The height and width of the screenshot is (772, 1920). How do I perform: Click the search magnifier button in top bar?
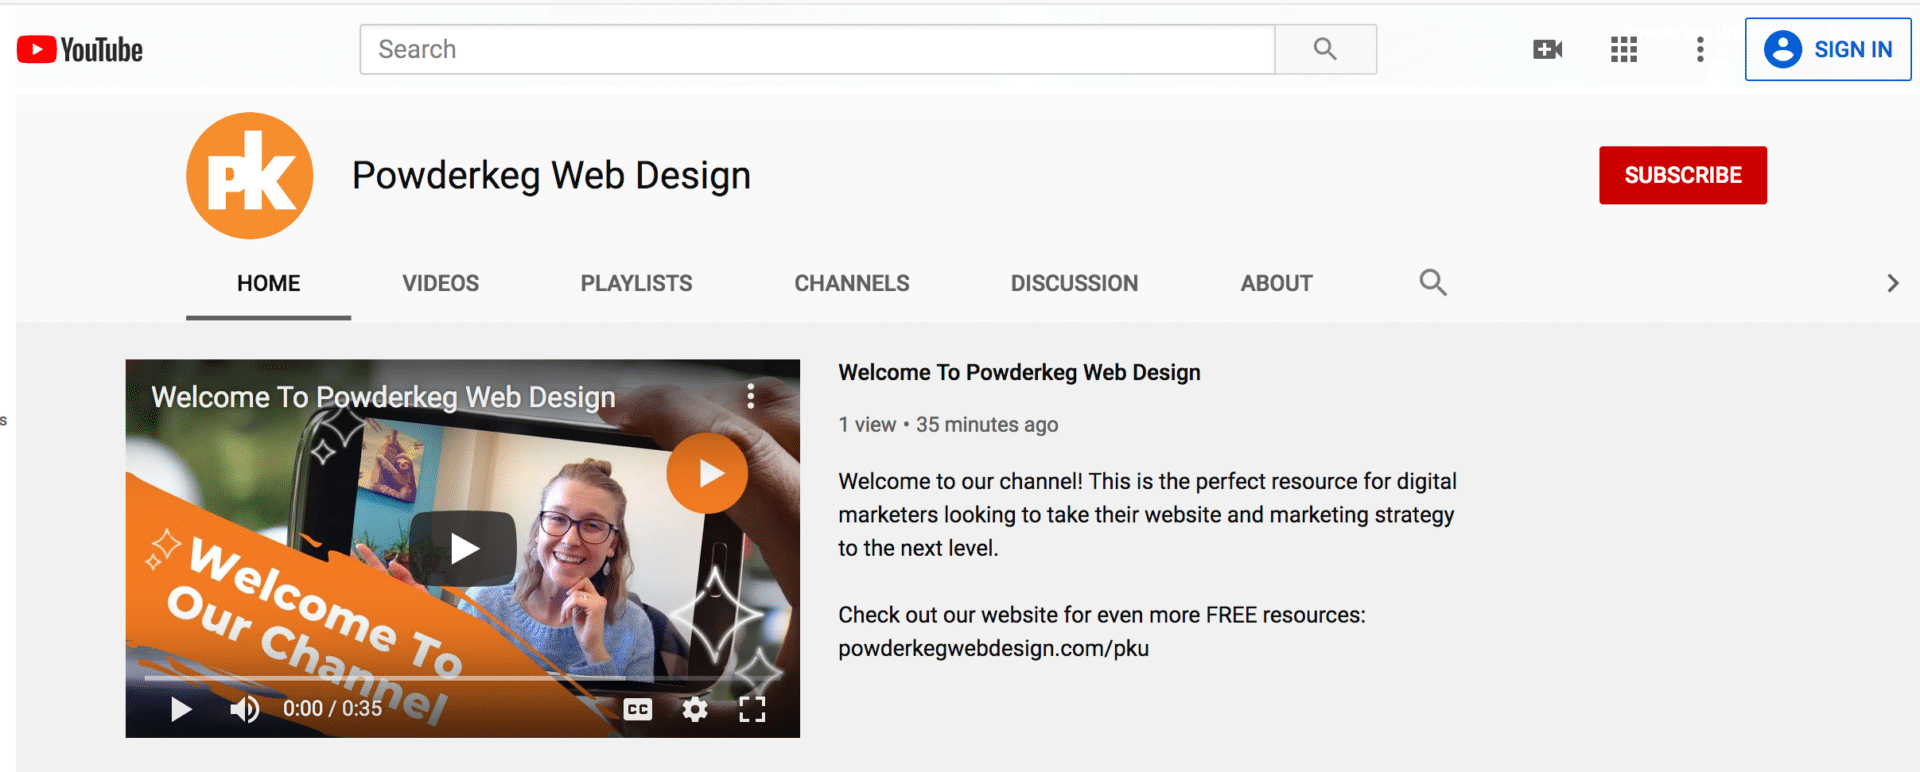[x=1325, y=49]
